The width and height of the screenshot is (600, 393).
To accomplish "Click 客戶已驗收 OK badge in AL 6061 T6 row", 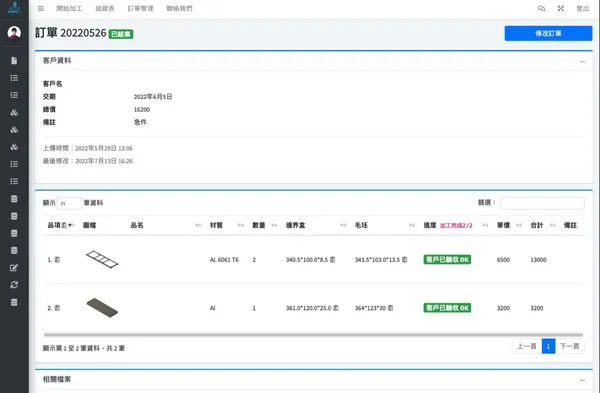I will (447, 260).
